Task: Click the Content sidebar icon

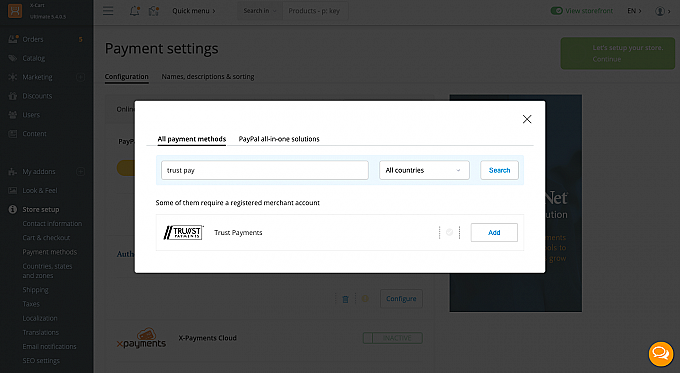Action: point(13,134)
